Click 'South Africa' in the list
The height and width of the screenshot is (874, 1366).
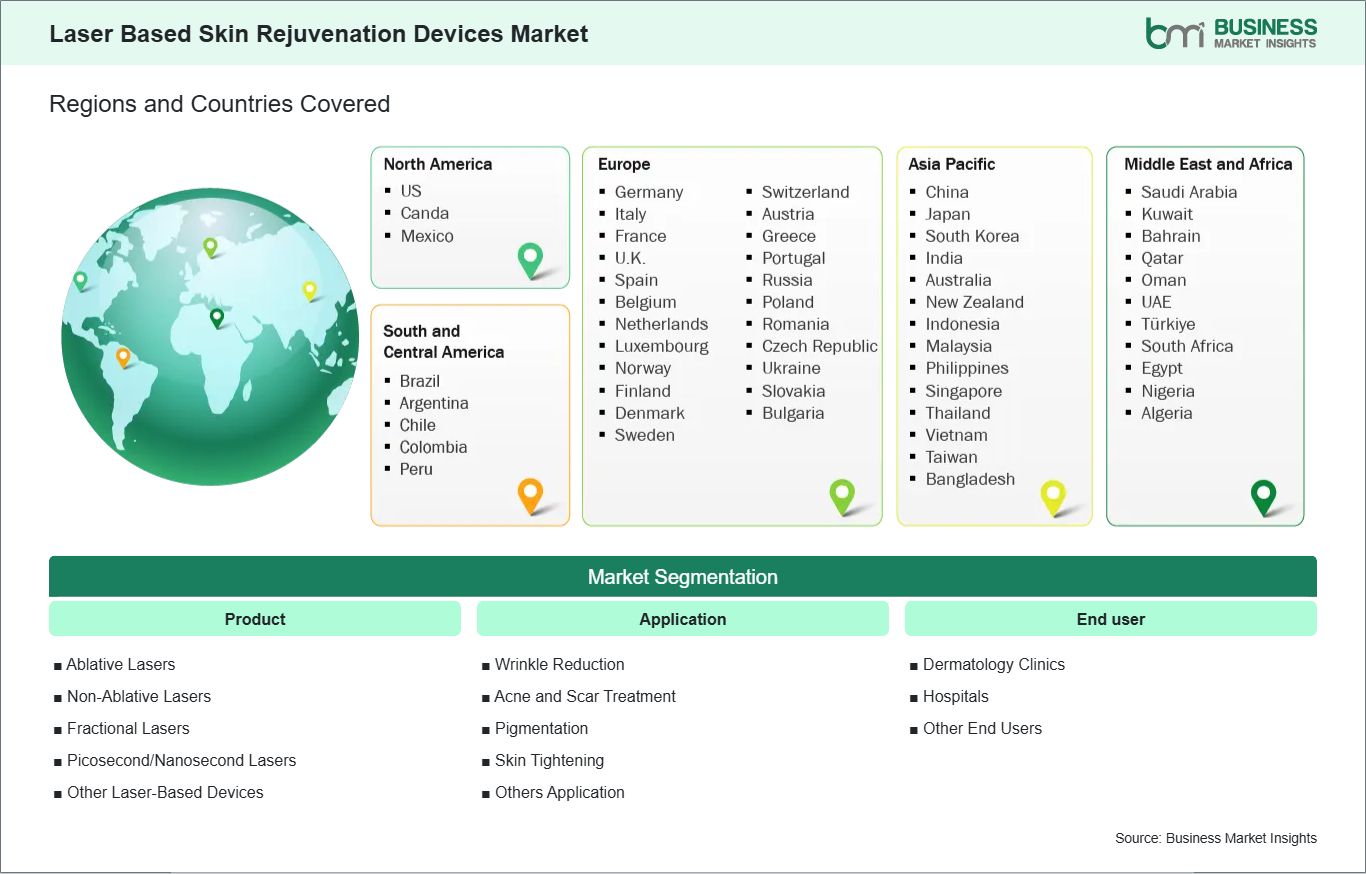click(x=1187, y=346)
